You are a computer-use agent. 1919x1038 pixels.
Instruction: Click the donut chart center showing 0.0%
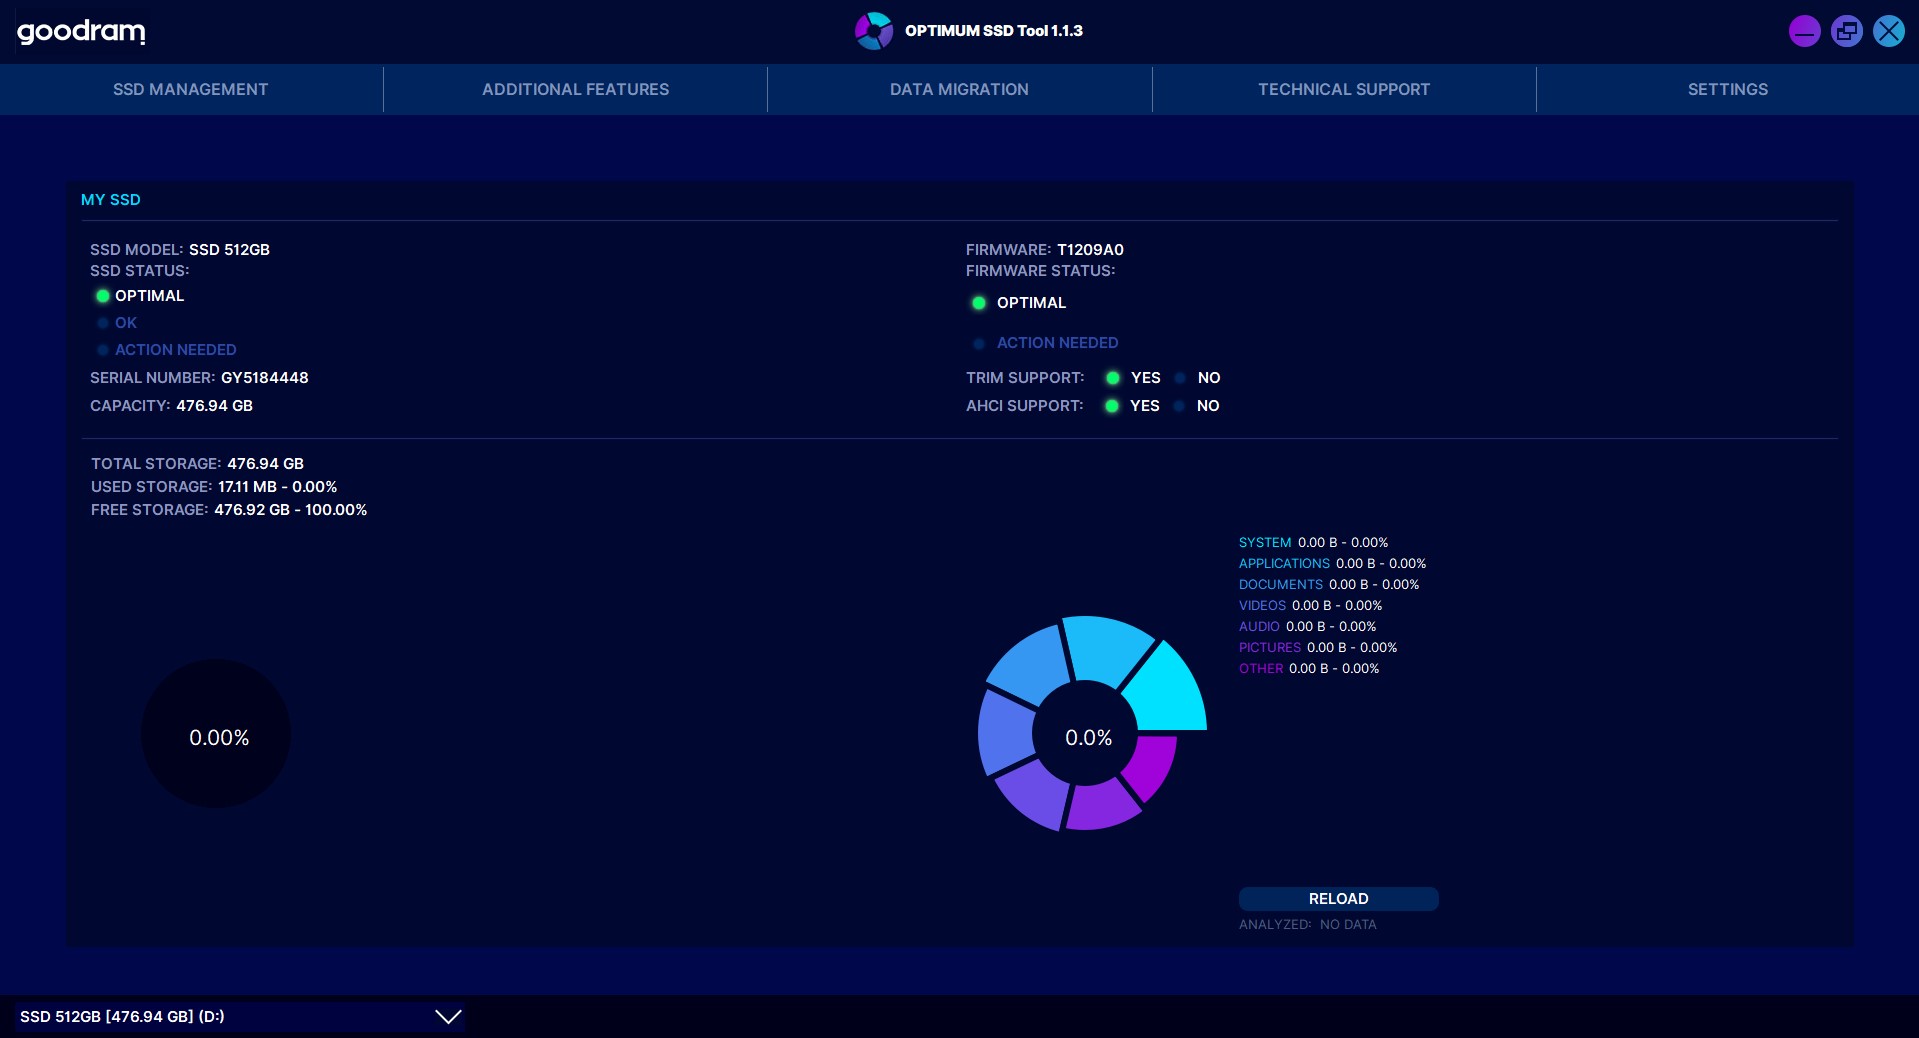coord(1088,738)
